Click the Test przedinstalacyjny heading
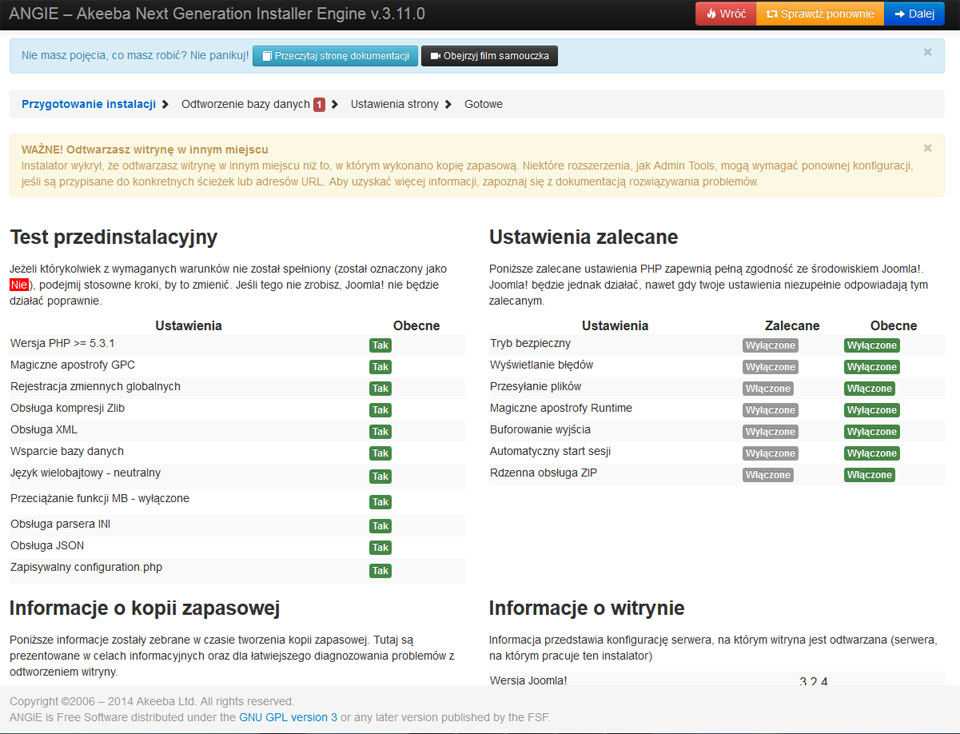The width and height of the screenshot is (960, 734). tap(114, 237)
